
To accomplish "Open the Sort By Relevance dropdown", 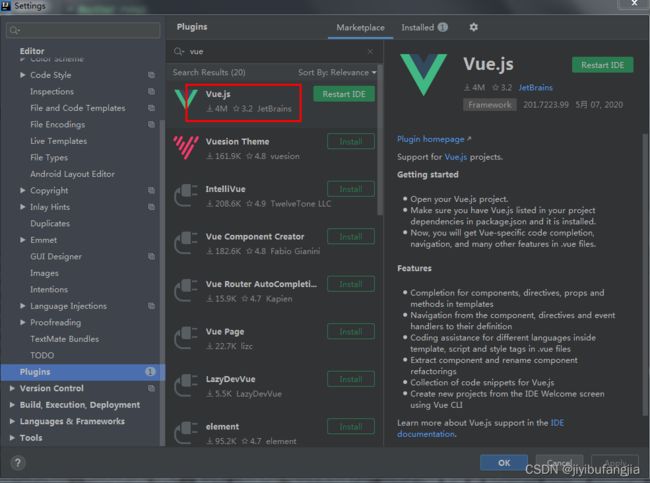I will [337, 73].
